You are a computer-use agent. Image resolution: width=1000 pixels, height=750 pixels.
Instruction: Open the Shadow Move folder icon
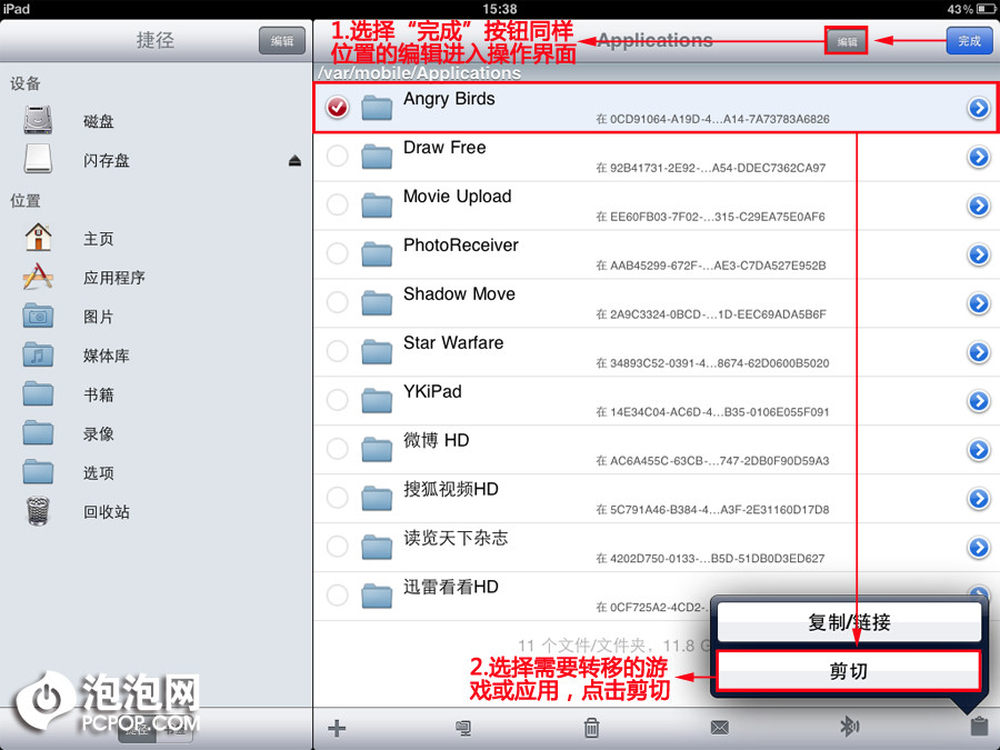click(376, 303)
